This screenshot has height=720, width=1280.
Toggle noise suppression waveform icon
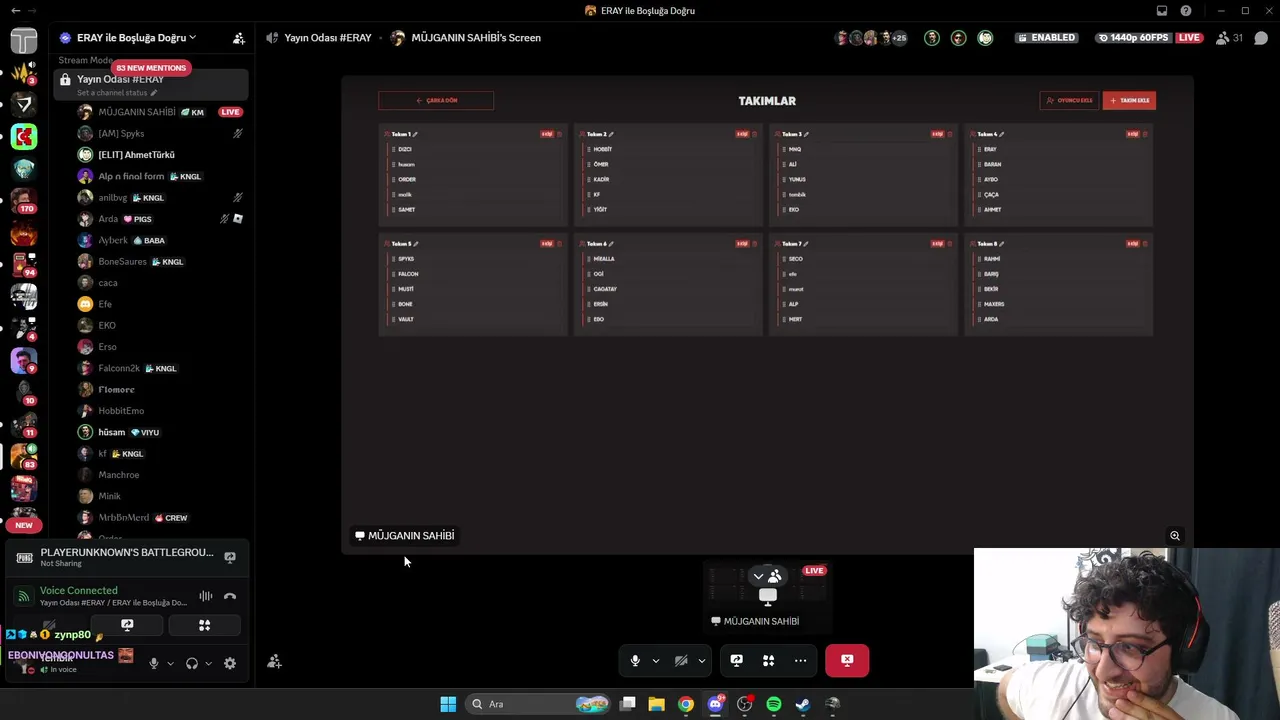pos(205,596)
